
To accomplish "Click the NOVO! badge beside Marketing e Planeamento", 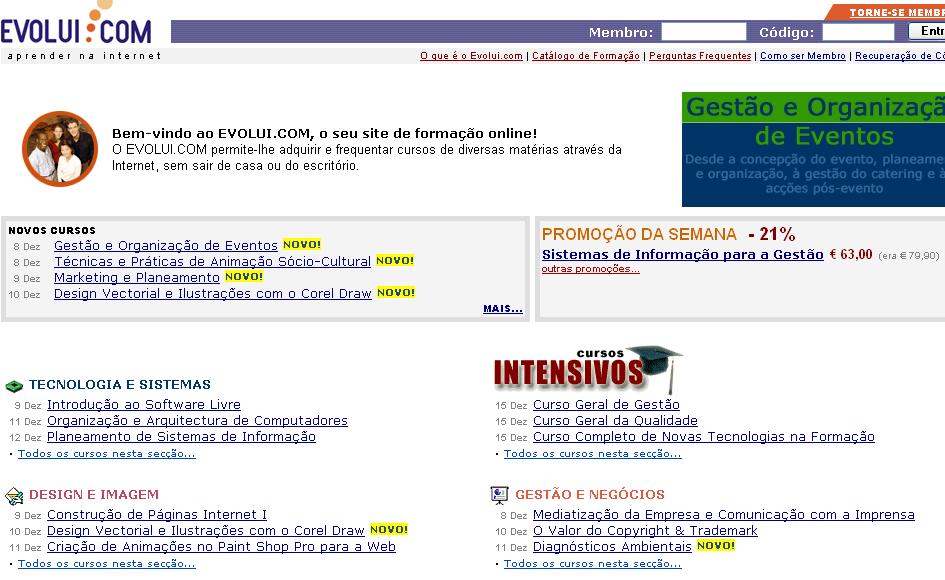I will [x=244, y=277].
